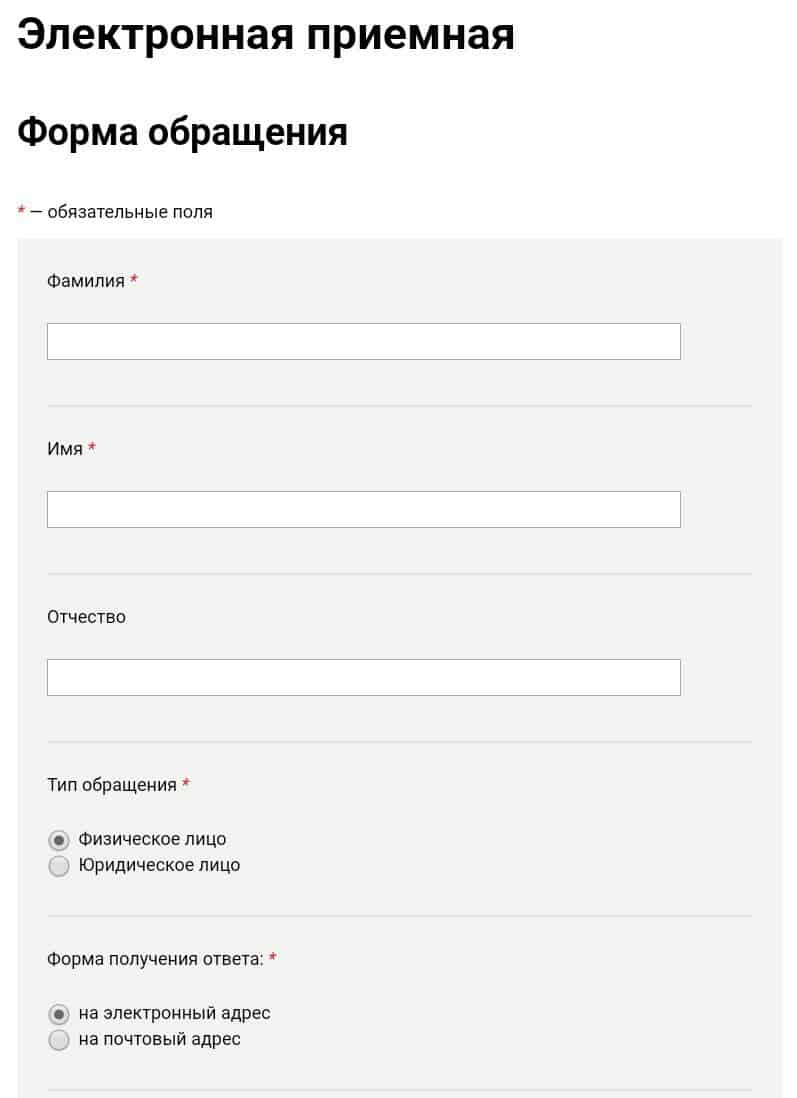
Task: Click the Форма получения ответа label
Action: tap(155, 959)
